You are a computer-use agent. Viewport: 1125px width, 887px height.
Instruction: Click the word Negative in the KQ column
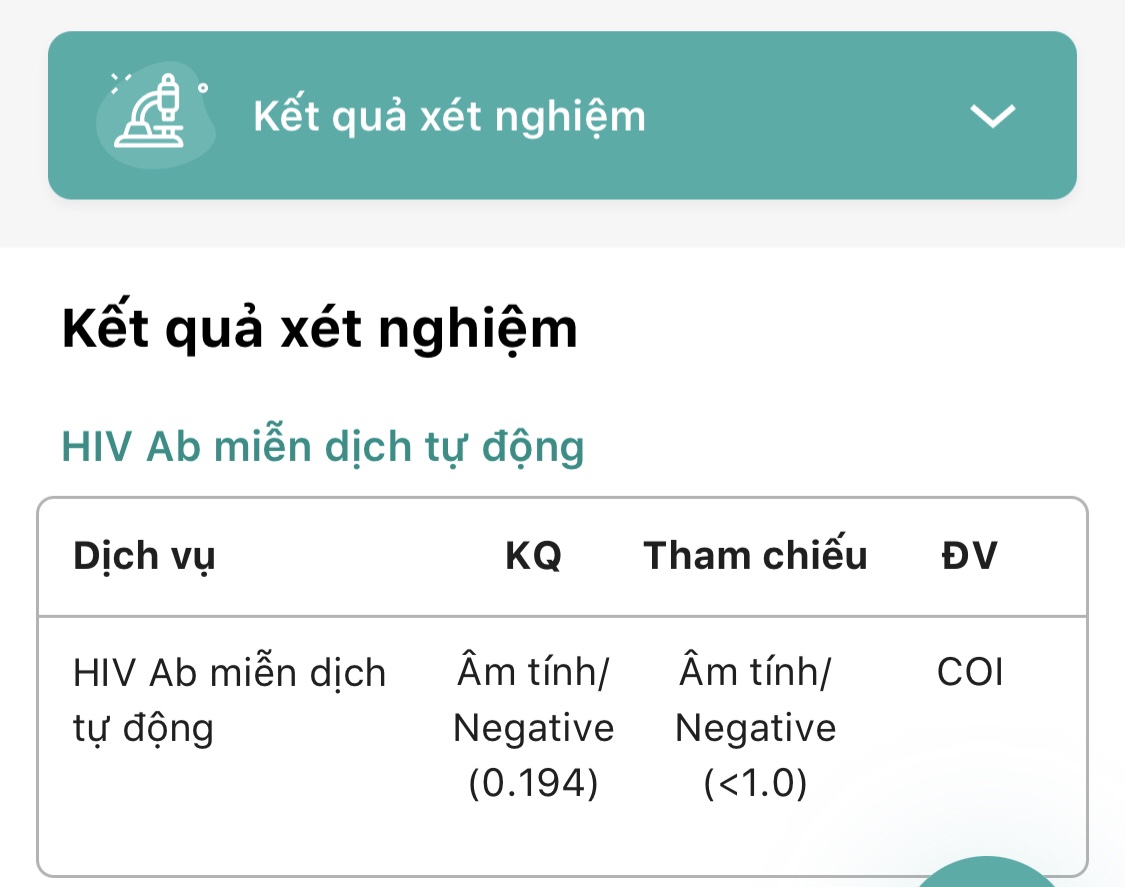click(x=533, y=728)
